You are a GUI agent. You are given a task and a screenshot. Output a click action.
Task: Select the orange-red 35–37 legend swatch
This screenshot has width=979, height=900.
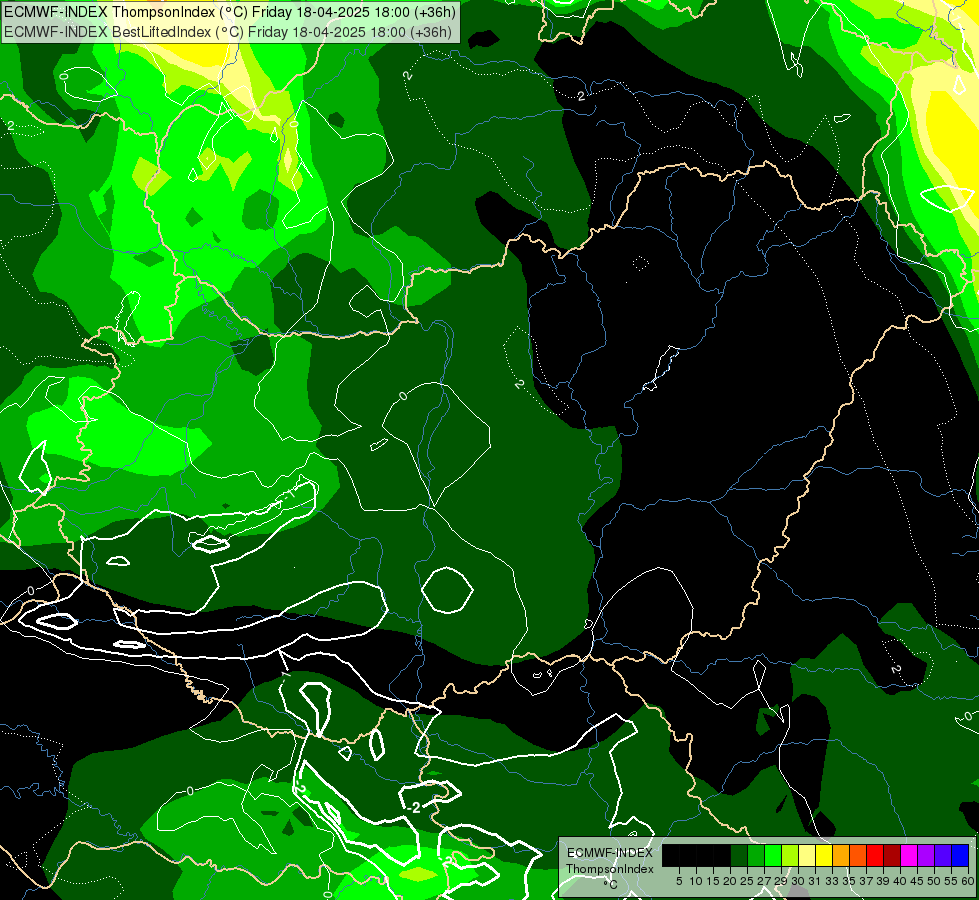pyautogui.click(x=858, y=855)
